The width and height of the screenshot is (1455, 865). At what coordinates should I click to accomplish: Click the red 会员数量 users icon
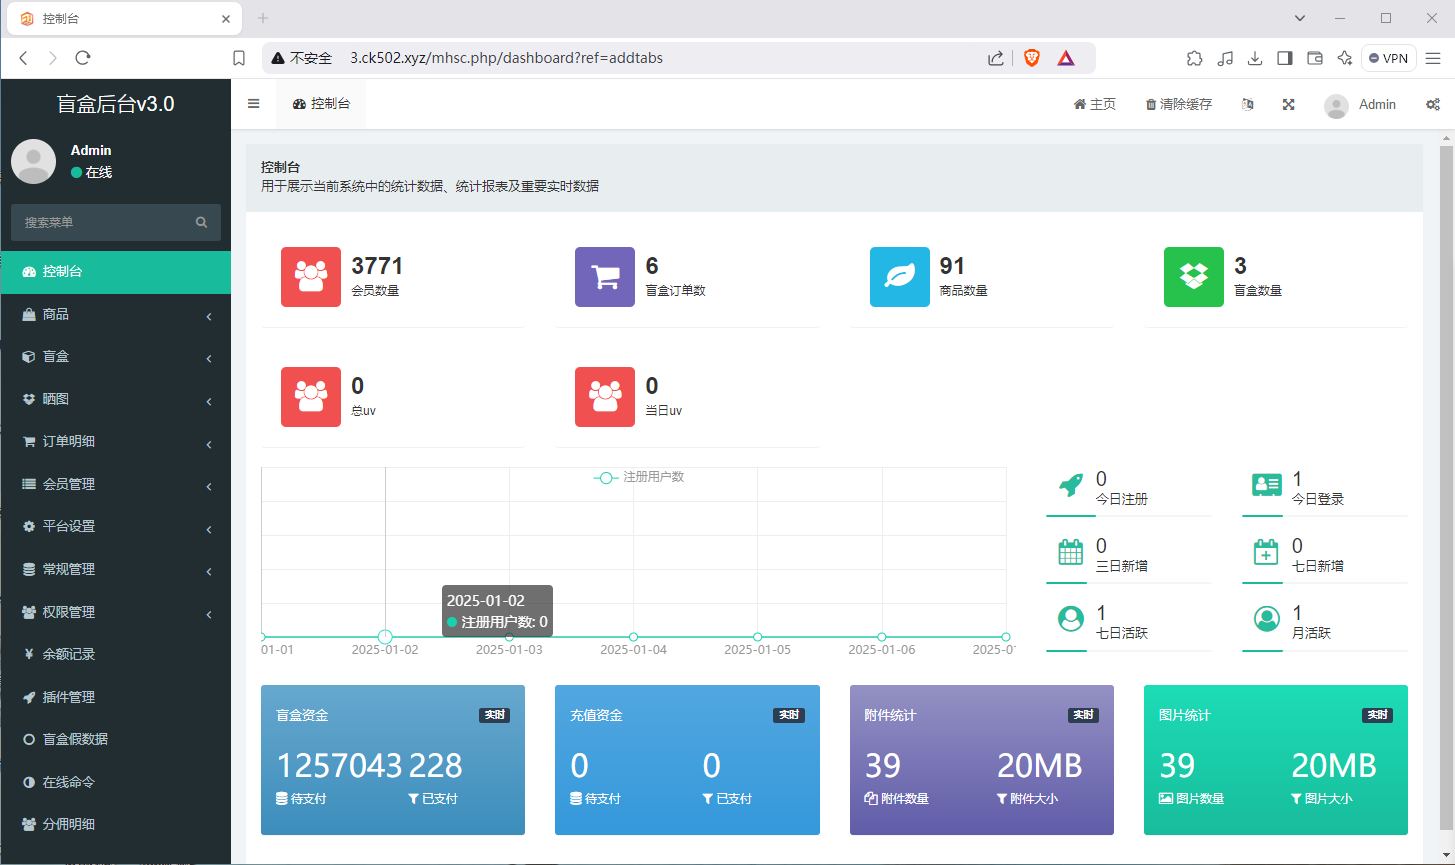[311, 277]
